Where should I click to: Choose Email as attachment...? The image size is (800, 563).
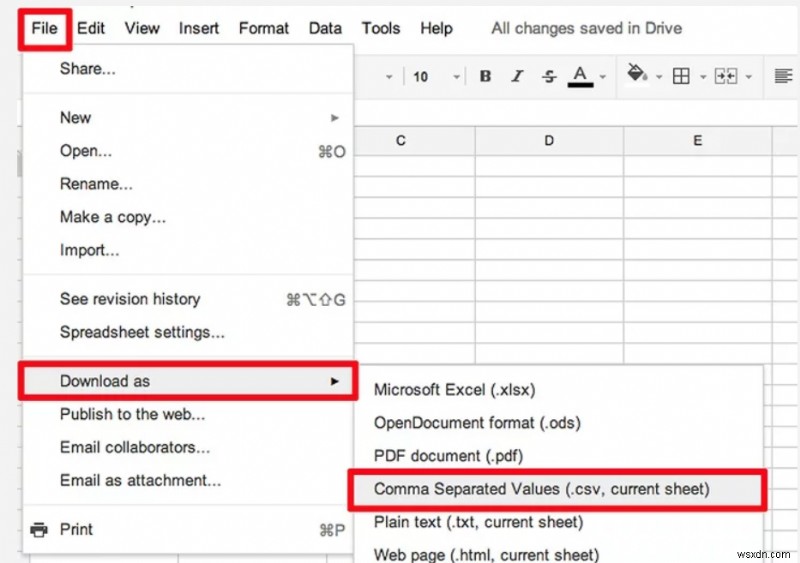tap(188, 481)
